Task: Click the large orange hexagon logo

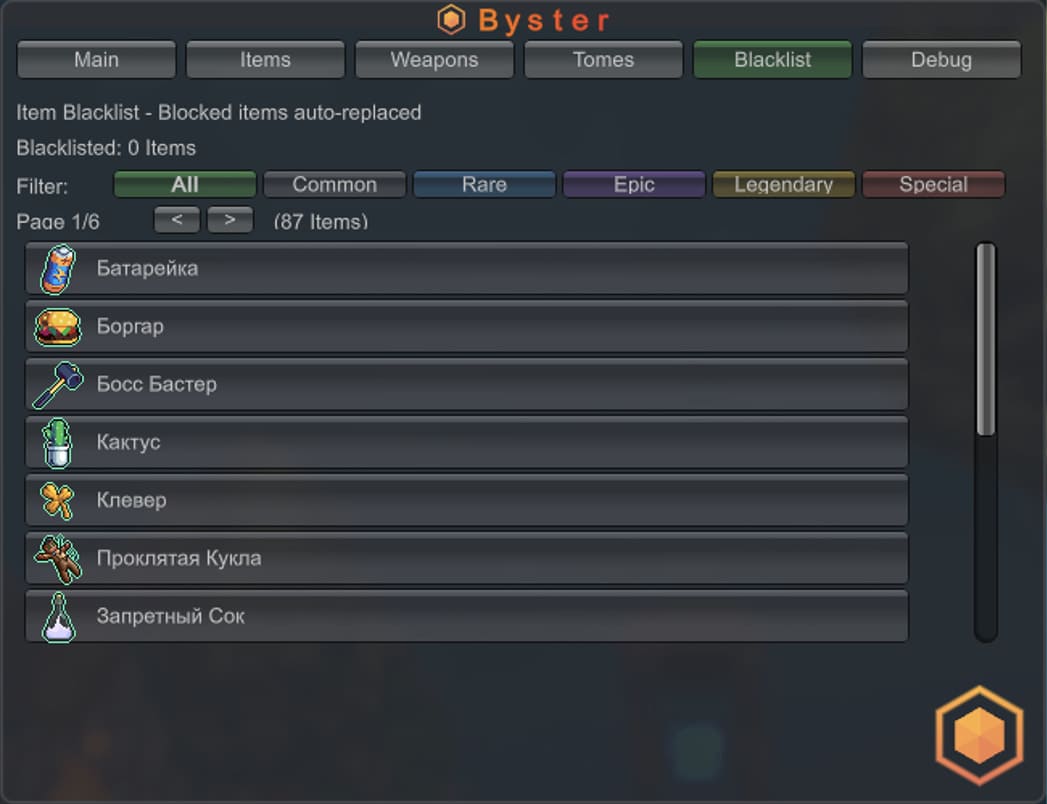Action: click(x=980, y=735)
